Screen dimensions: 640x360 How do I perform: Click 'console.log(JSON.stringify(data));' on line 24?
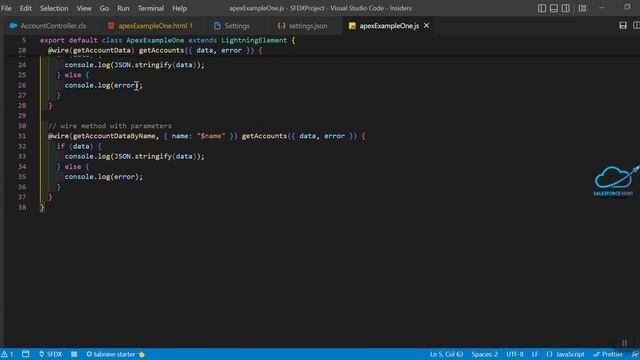(x=135, y=64)
